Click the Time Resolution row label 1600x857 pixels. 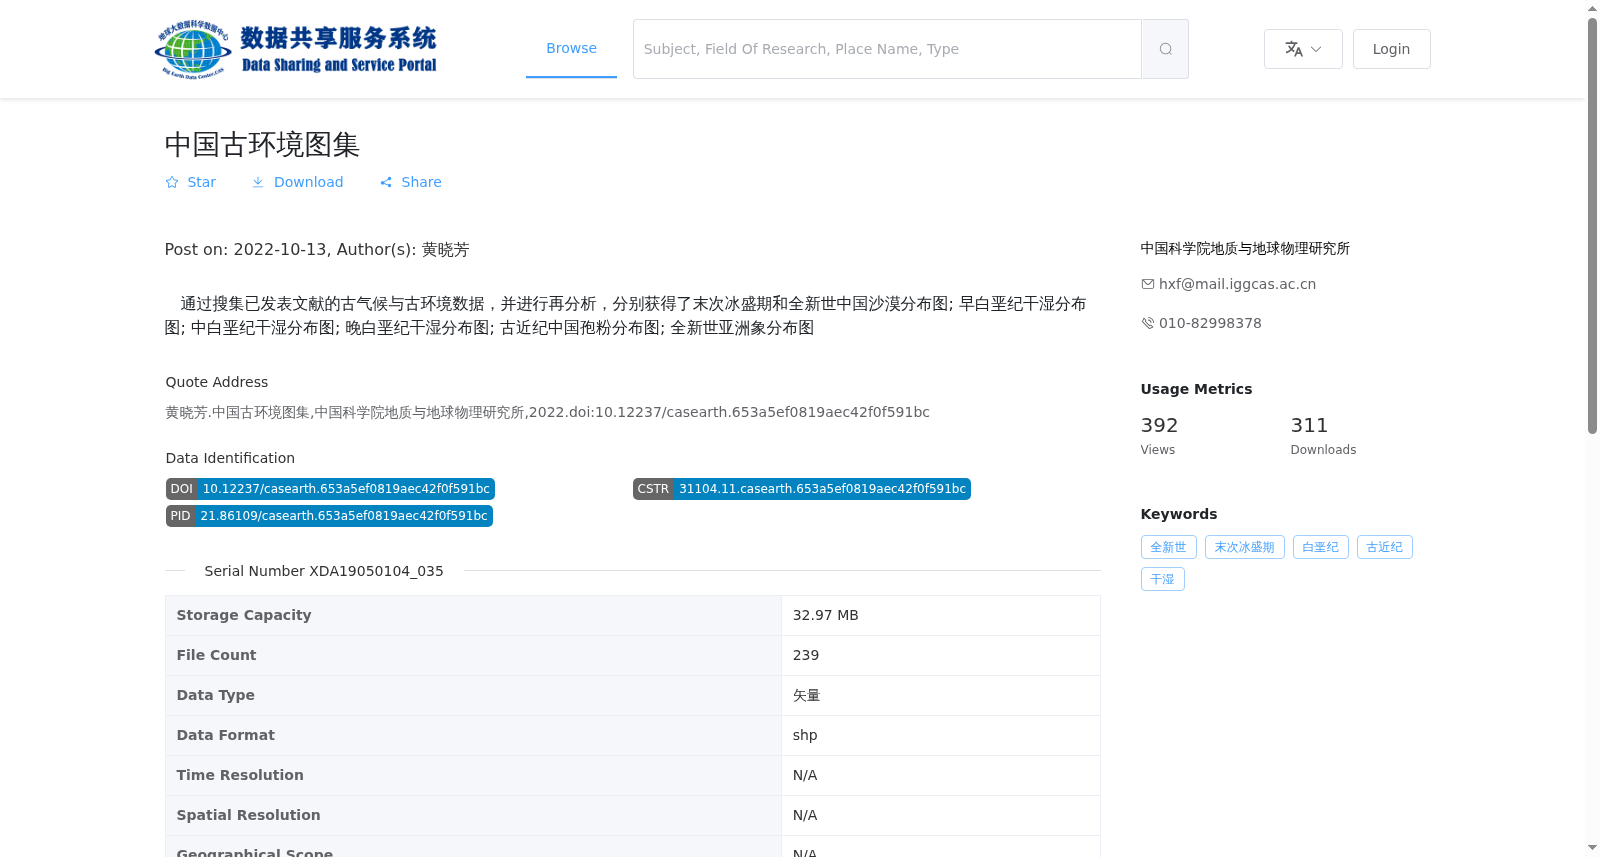tap(240, 775)
